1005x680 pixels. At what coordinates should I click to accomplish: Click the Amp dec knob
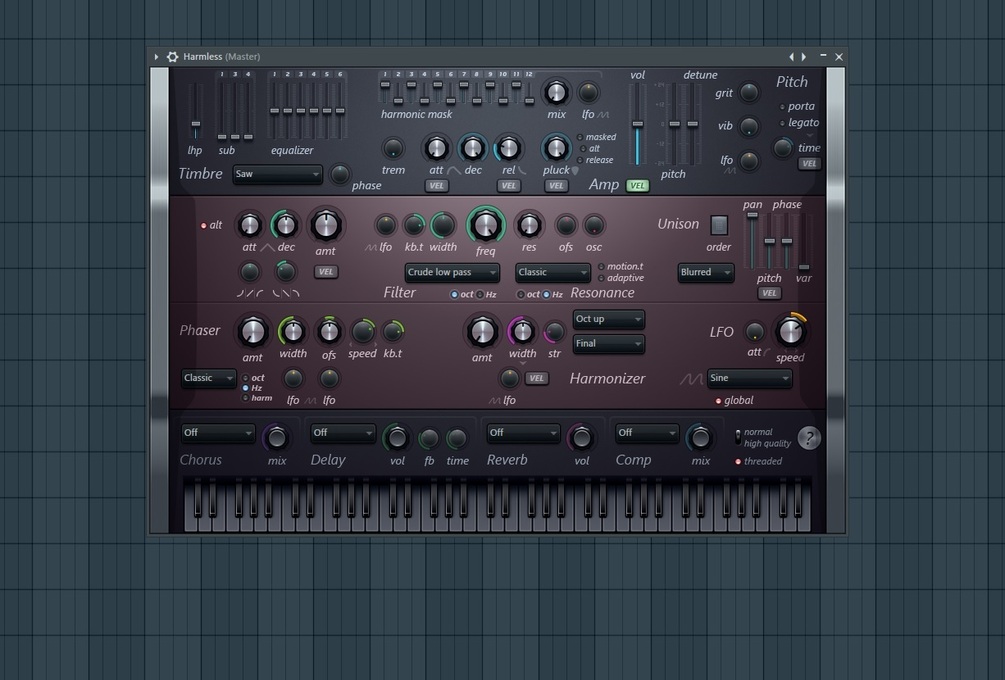coord(472,148)
